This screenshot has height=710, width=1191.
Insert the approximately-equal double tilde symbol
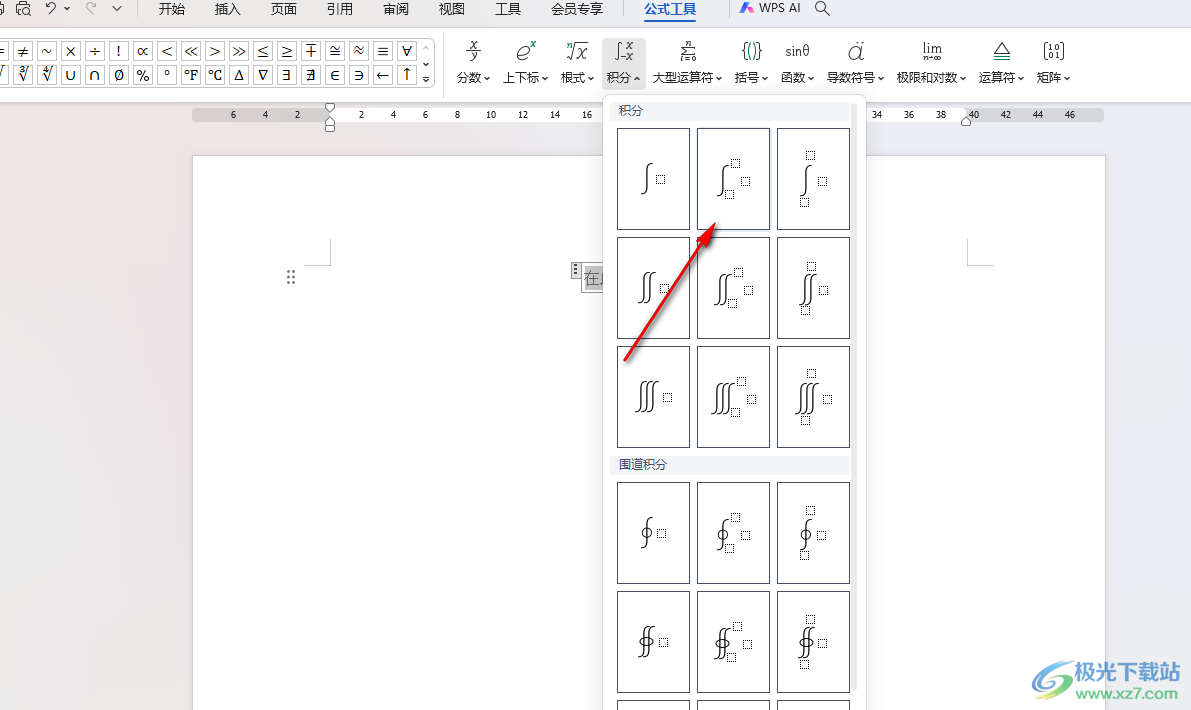pyautogui.click(x=359, y=51)
